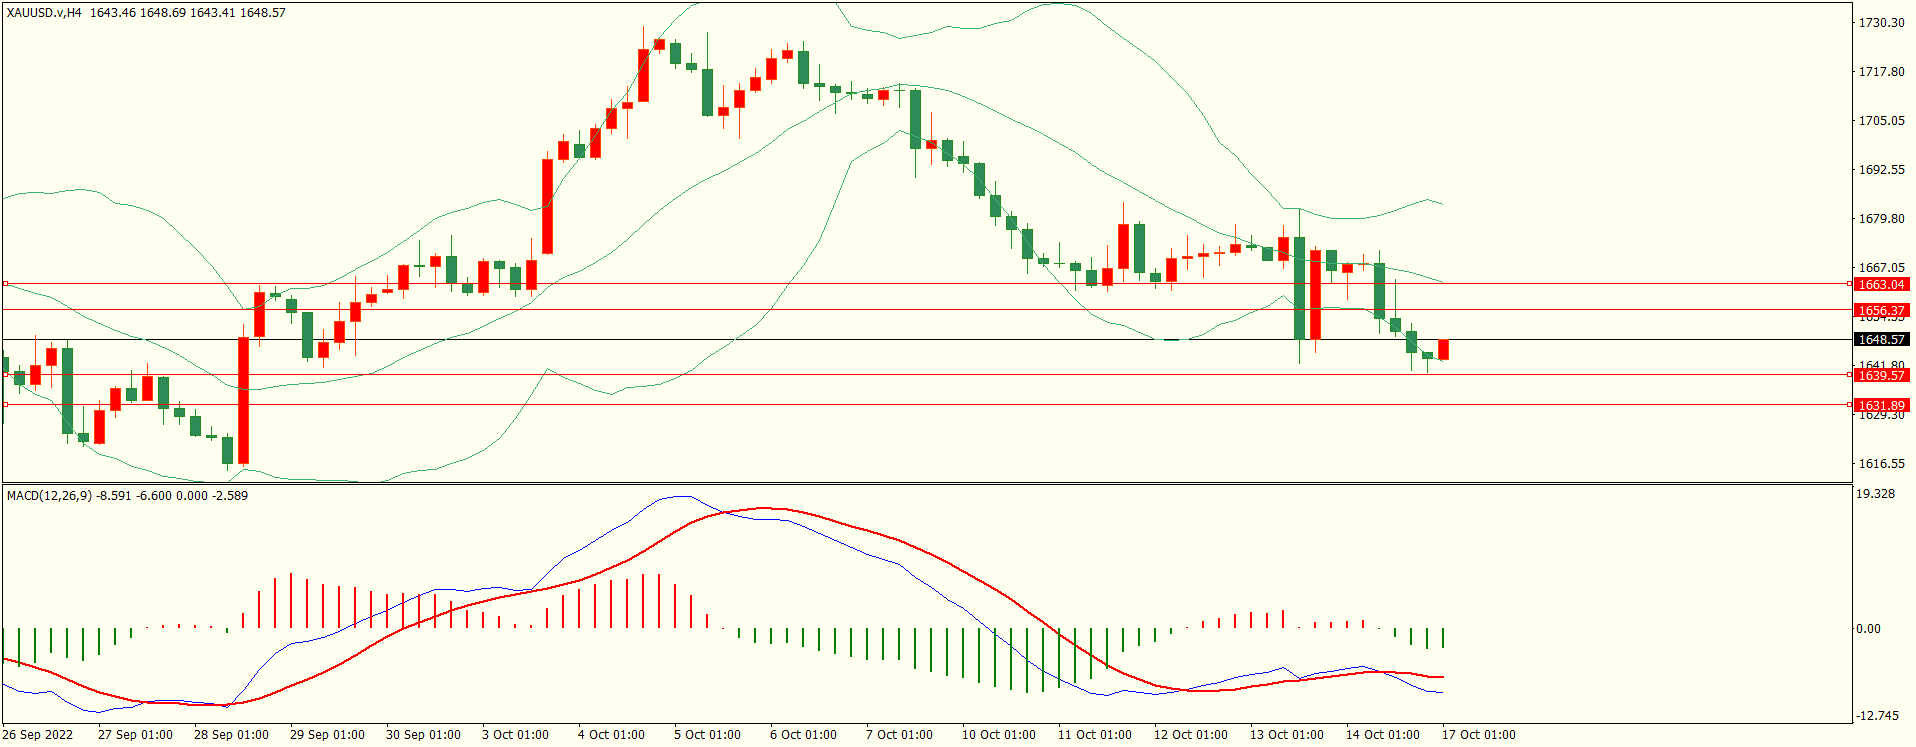Viewport: 1916px width, 747px height.
Task: Click the XAUUSD.v,H4 chart title text
Action: tap(44, 13)
